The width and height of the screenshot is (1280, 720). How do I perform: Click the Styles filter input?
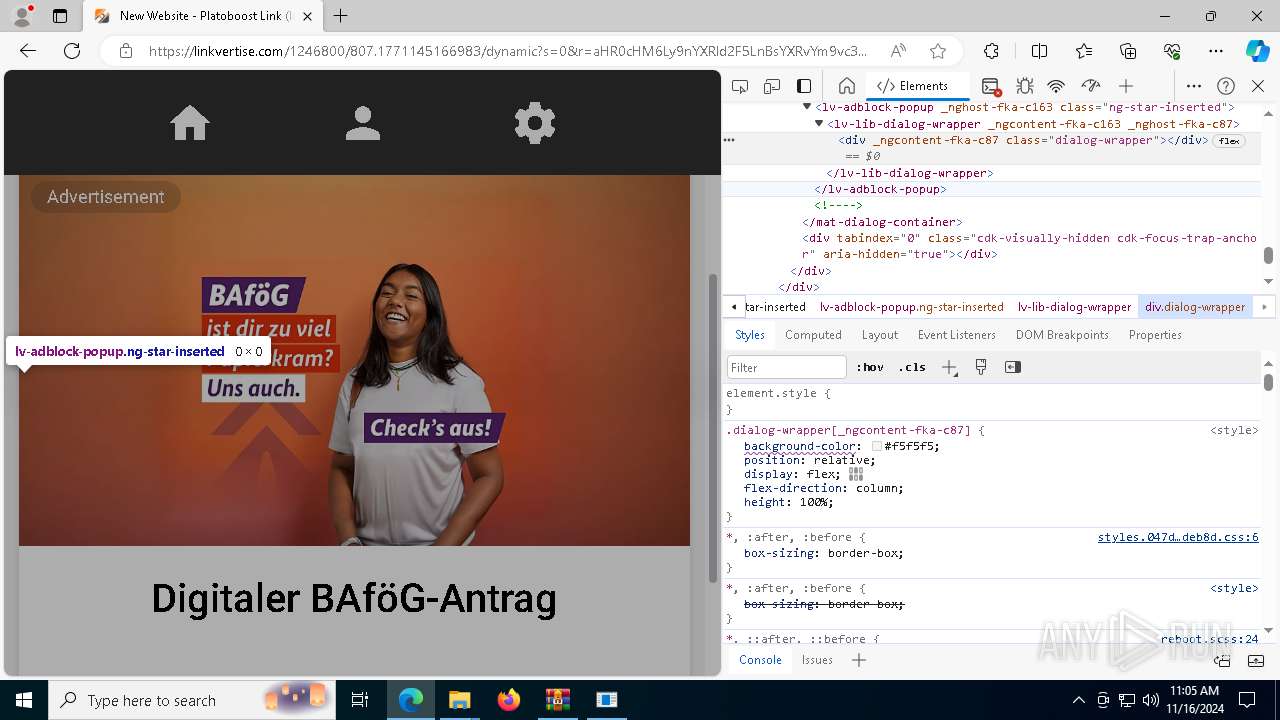pos(787,367)
